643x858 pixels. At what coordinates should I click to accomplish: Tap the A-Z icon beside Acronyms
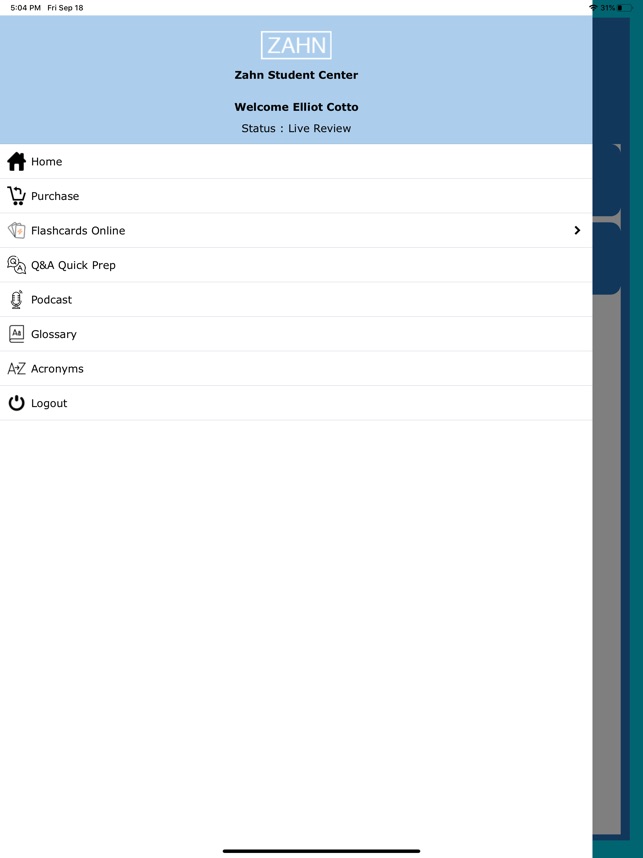16,368
